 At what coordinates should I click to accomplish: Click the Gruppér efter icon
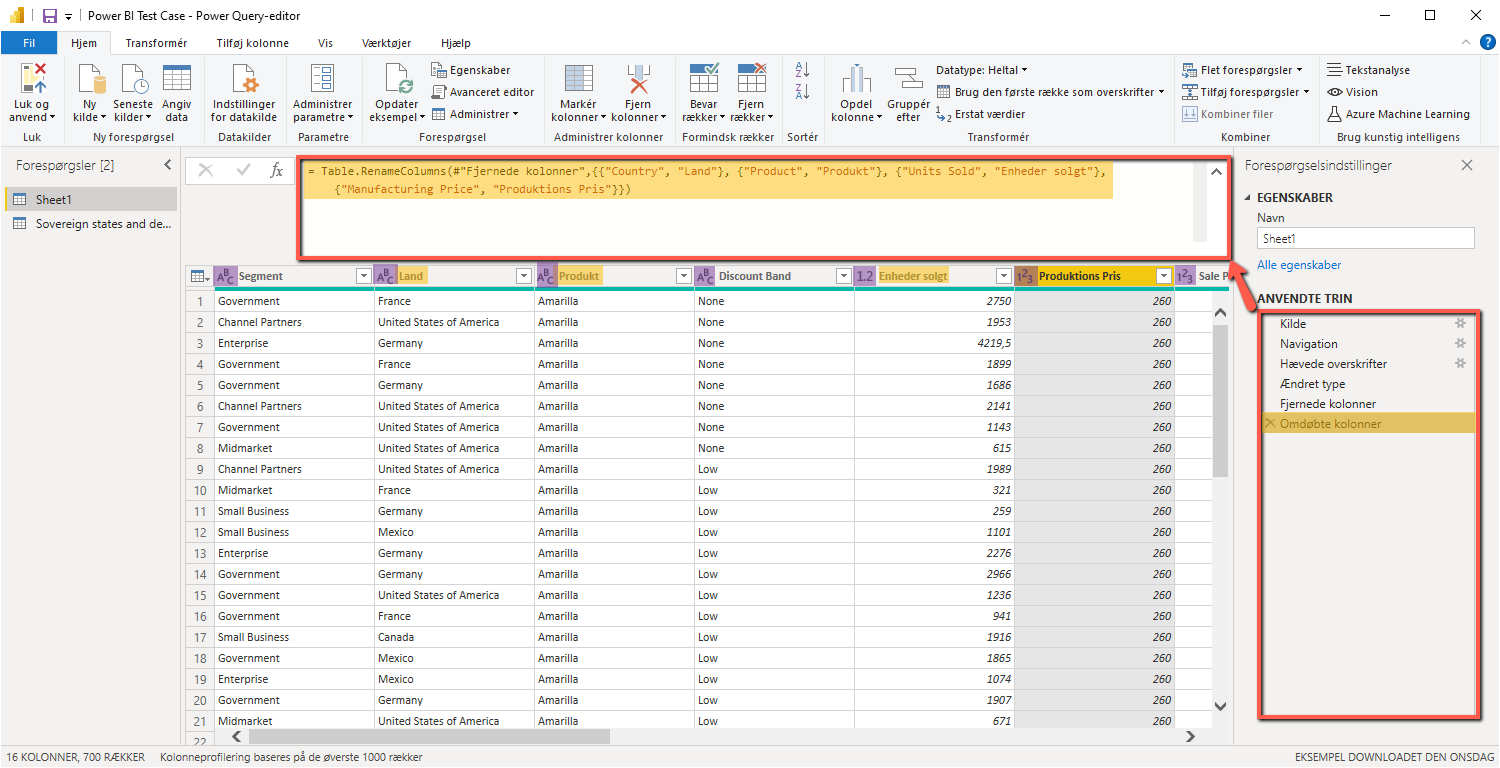tap(908, 79)
